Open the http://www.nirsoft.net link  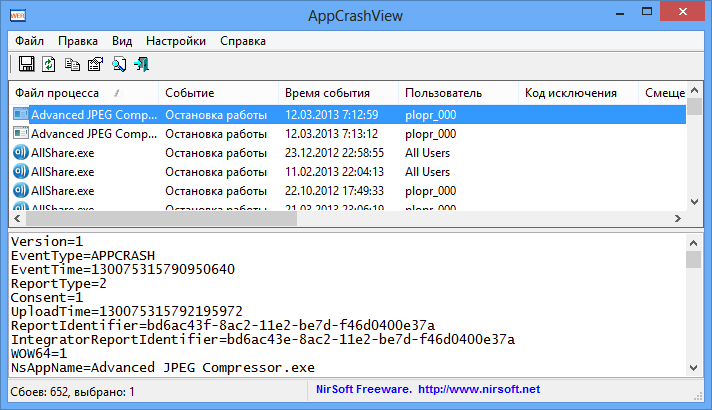479,389
